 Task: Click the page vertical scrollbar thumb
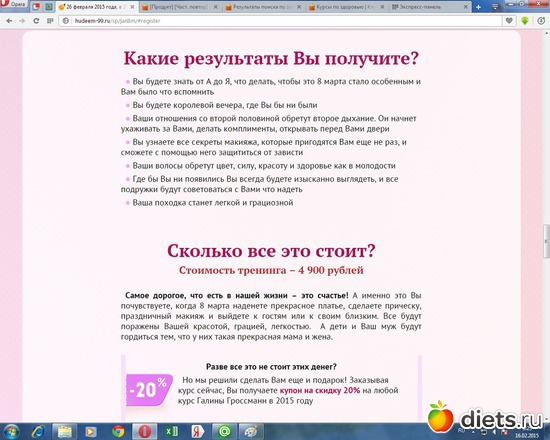point(546,241)
